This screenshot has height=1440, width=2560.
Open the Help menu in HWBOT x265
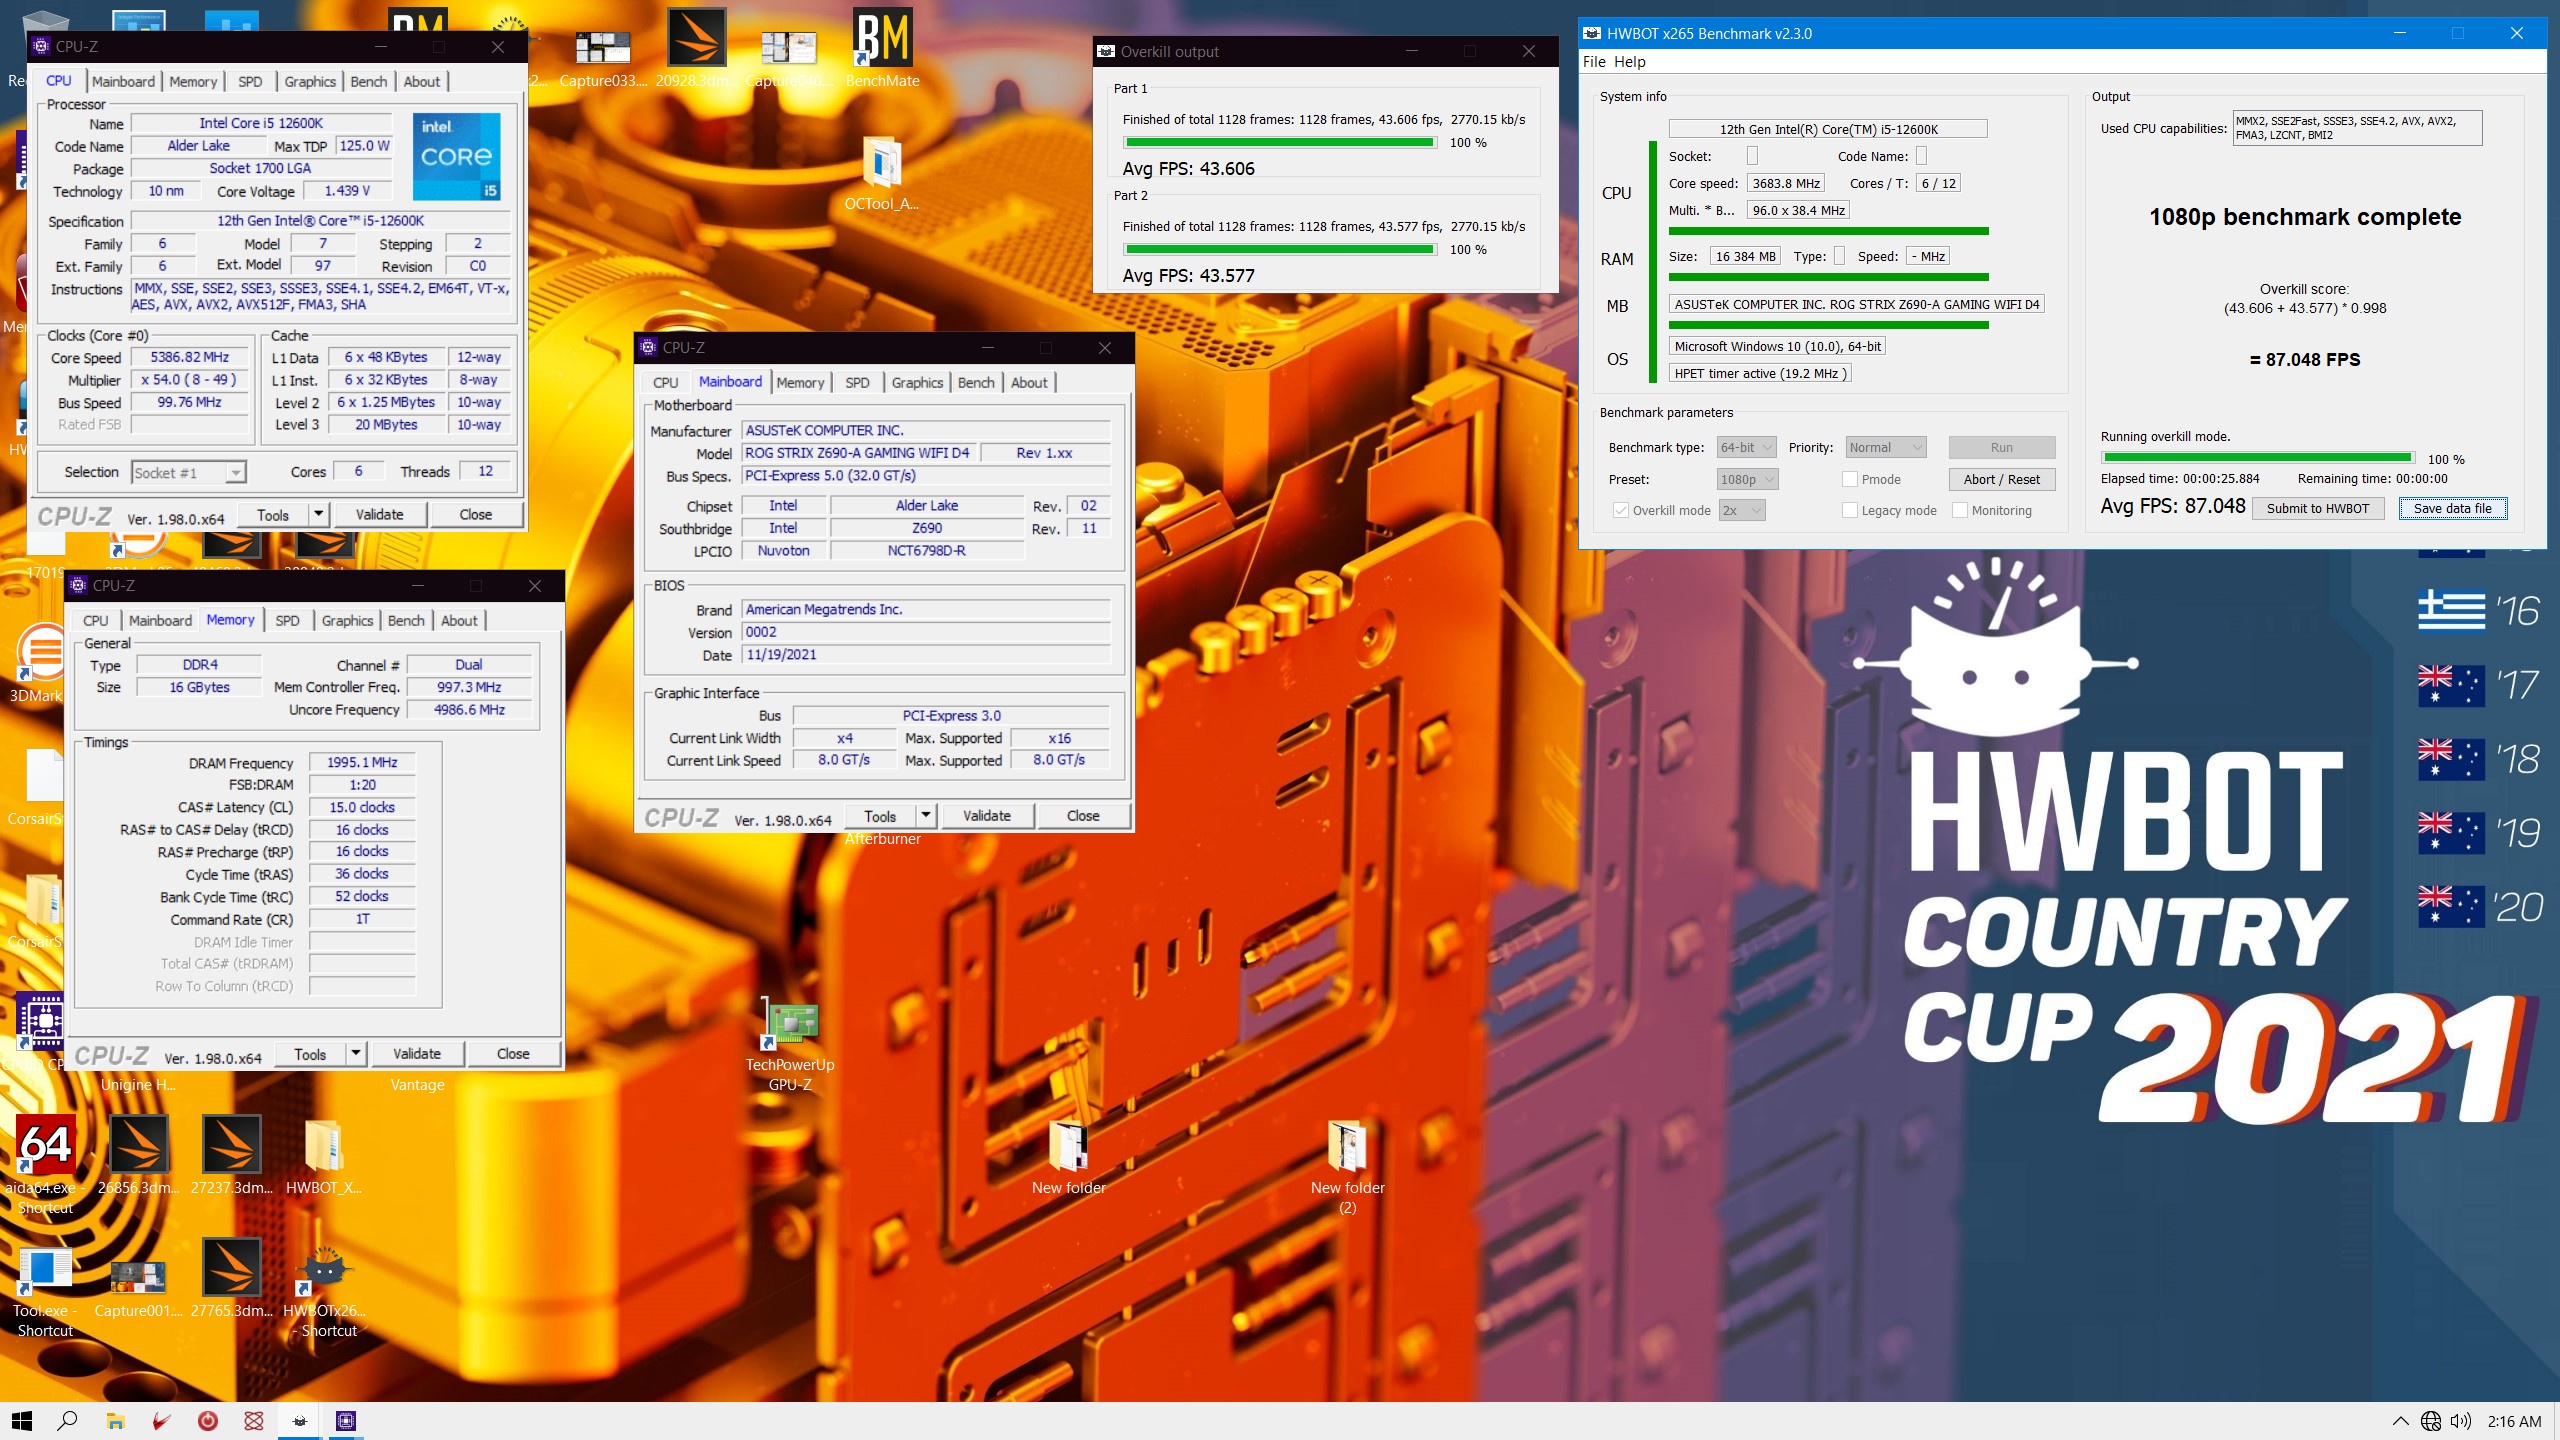tap(1629, 62)
